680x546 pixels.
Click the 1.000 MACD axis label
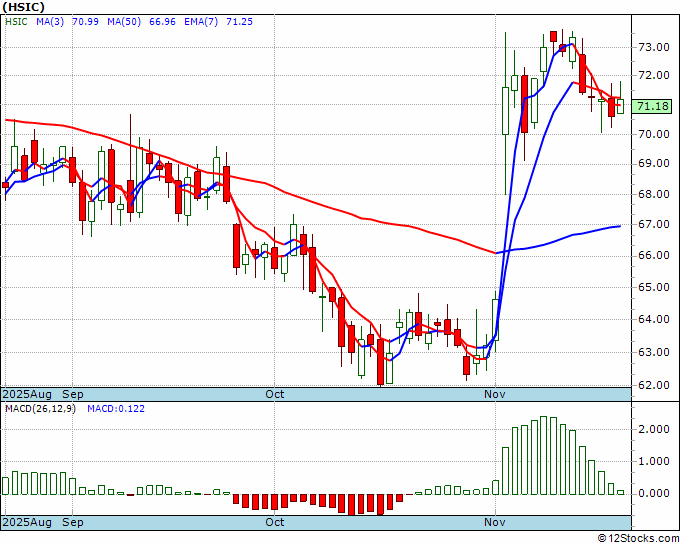654,461
